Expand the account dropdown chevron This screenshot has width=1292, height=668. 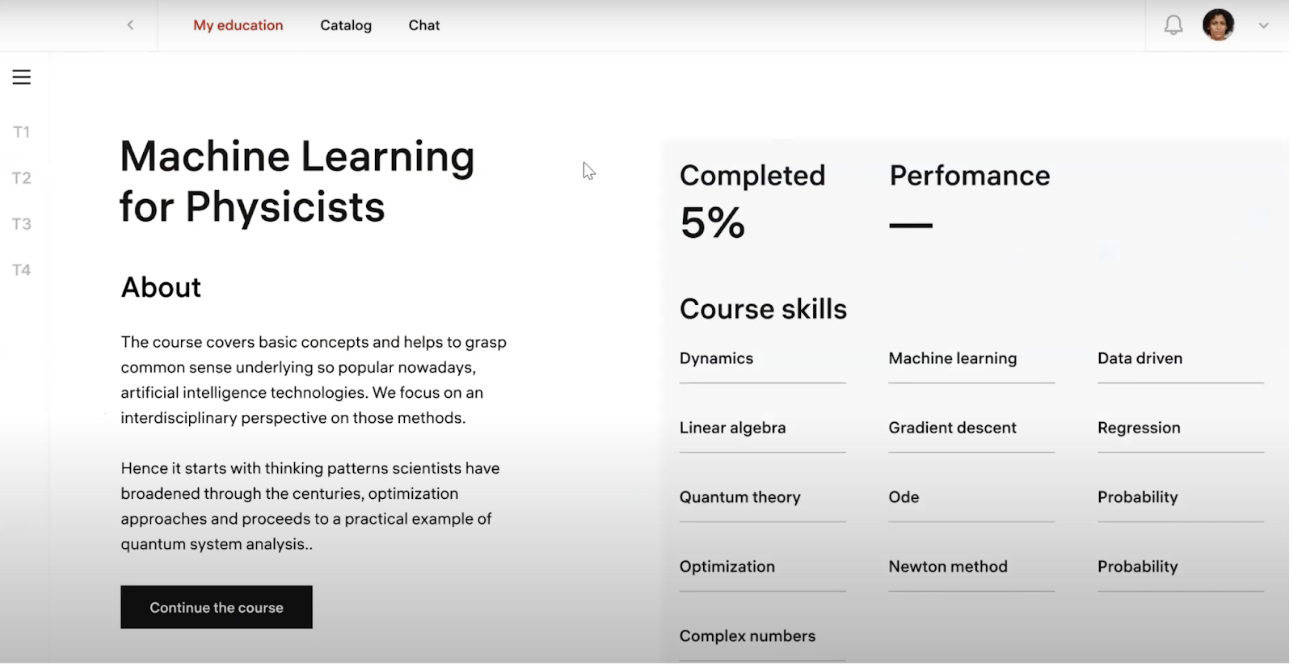1263,26
